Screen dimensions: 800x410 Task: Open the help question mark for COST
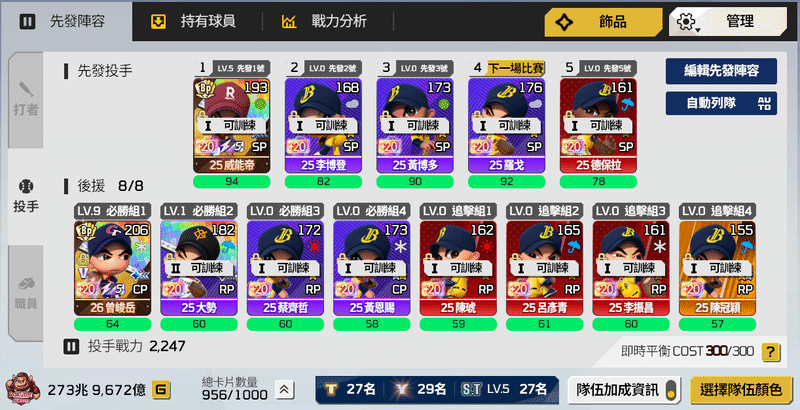tap(770, 351)
